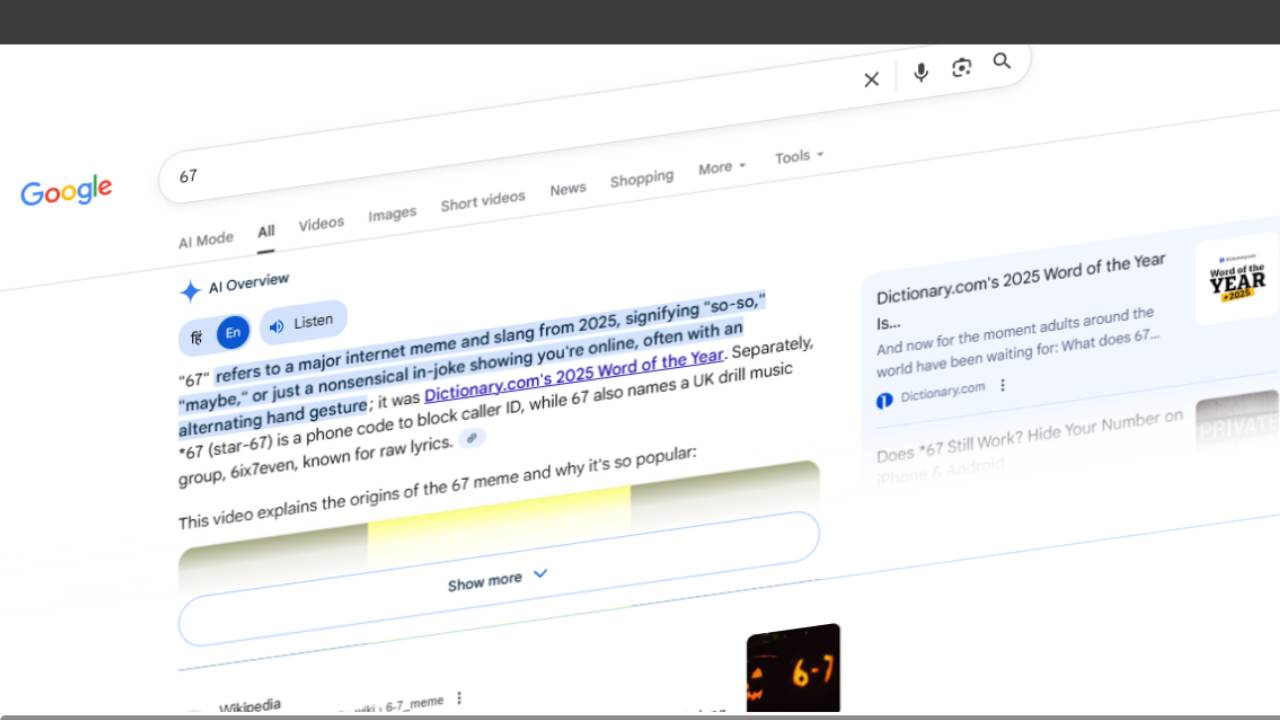
Task: Click the Word of the Year thumbnail
Action: (1237, 279)
